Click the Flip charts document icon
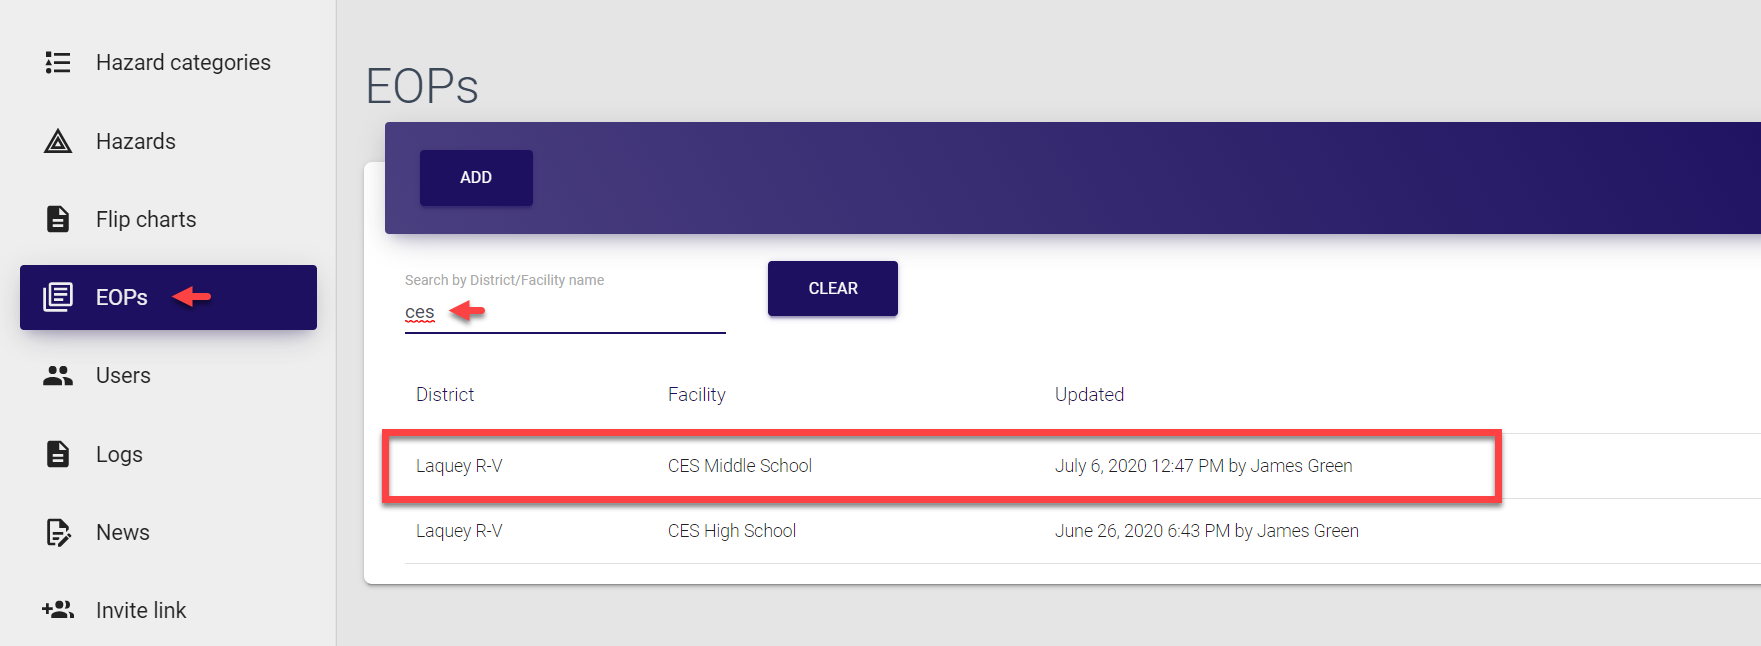The width and height of the screenshot is (1761, 646). point(58,219)
